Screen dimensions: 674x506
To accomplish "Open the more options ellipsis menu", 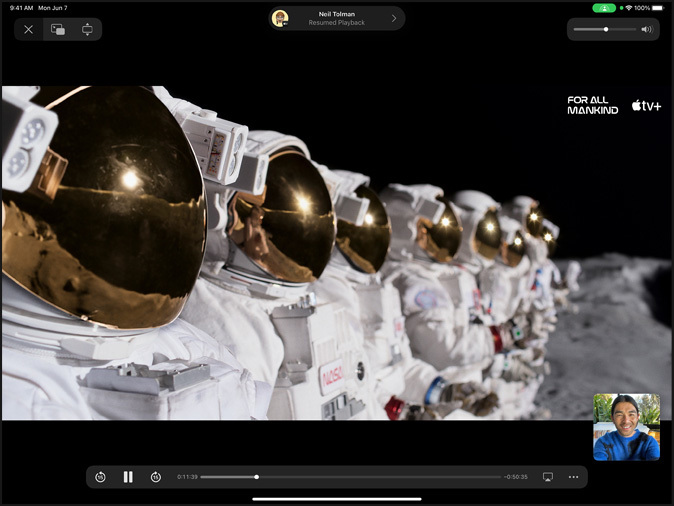I will coord(574,477).
